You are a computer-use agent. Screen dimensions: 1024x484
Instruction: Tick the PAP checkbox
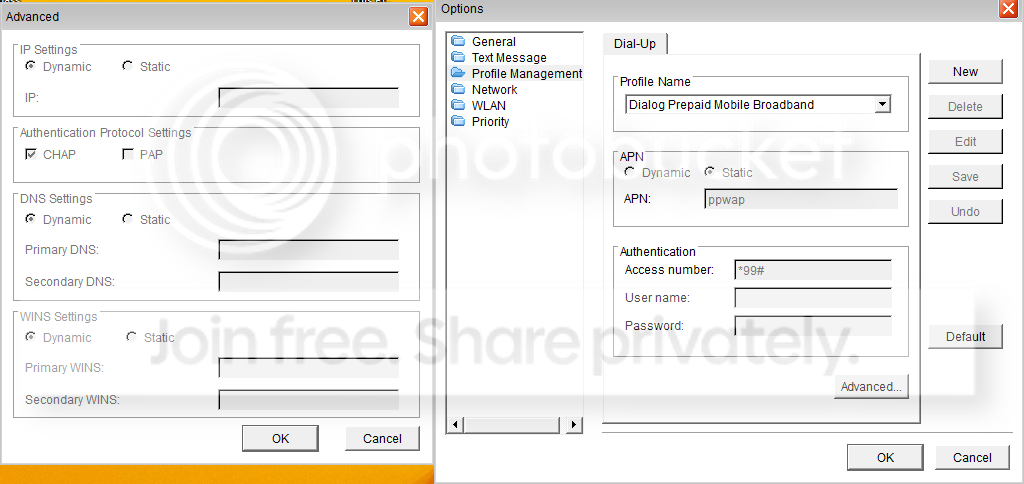tap(127, 155)
